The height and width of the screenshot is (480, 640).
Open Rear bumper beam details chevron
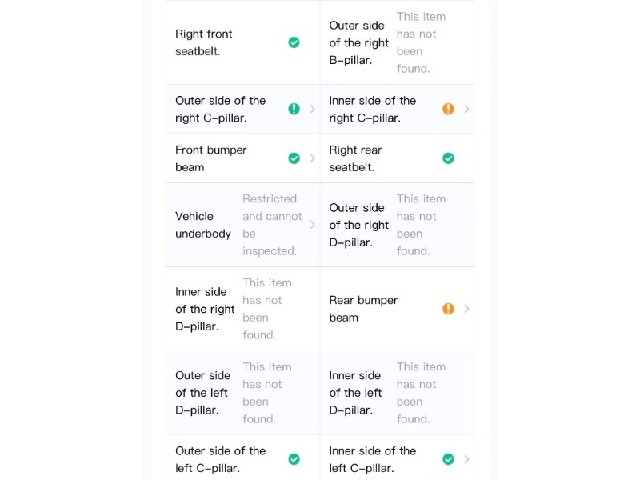pyautogui.click(x=467, y=309)
